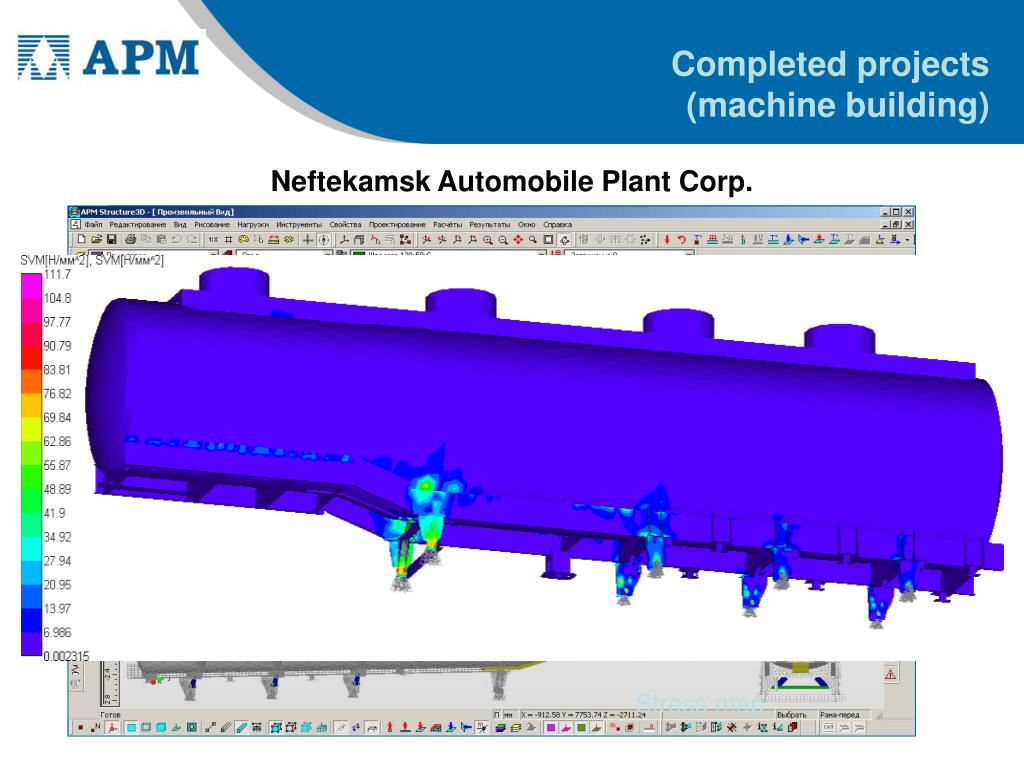Viewport: 1024px width, 768px height.
Task: Open the Файл menu
Action: coord(93,225)
